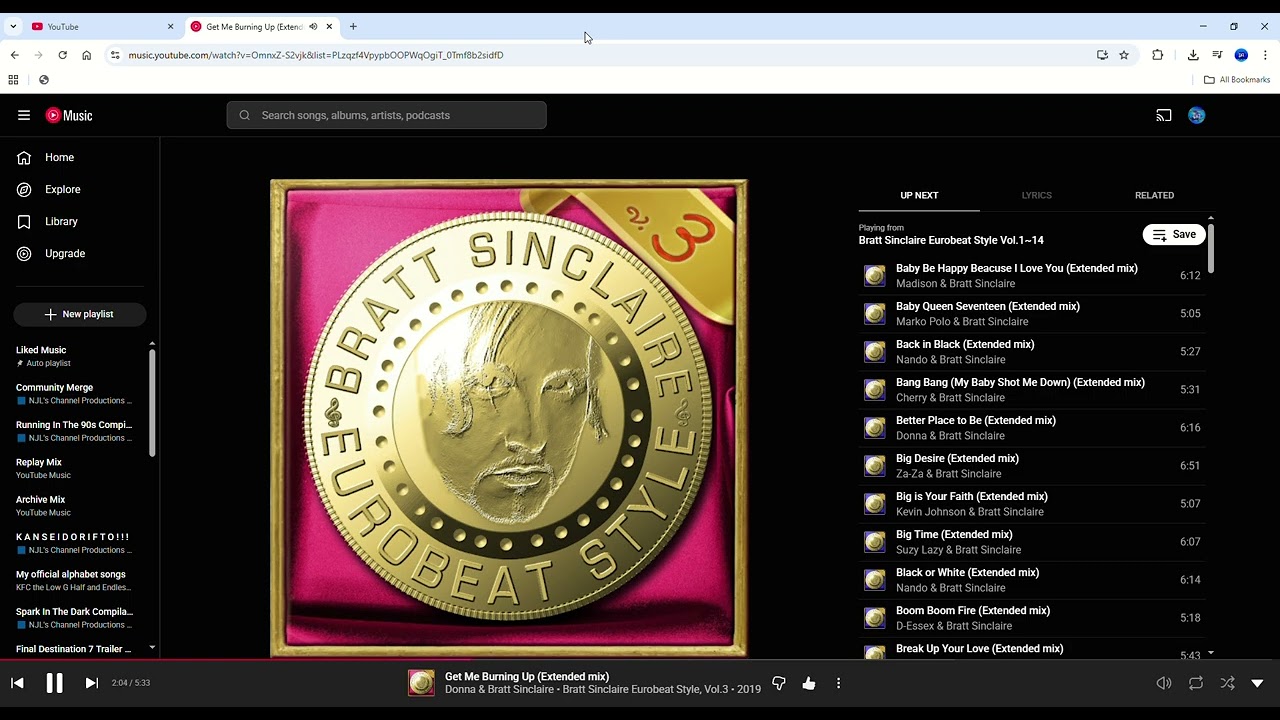Click the YouTube Music logo

[69, 115]
